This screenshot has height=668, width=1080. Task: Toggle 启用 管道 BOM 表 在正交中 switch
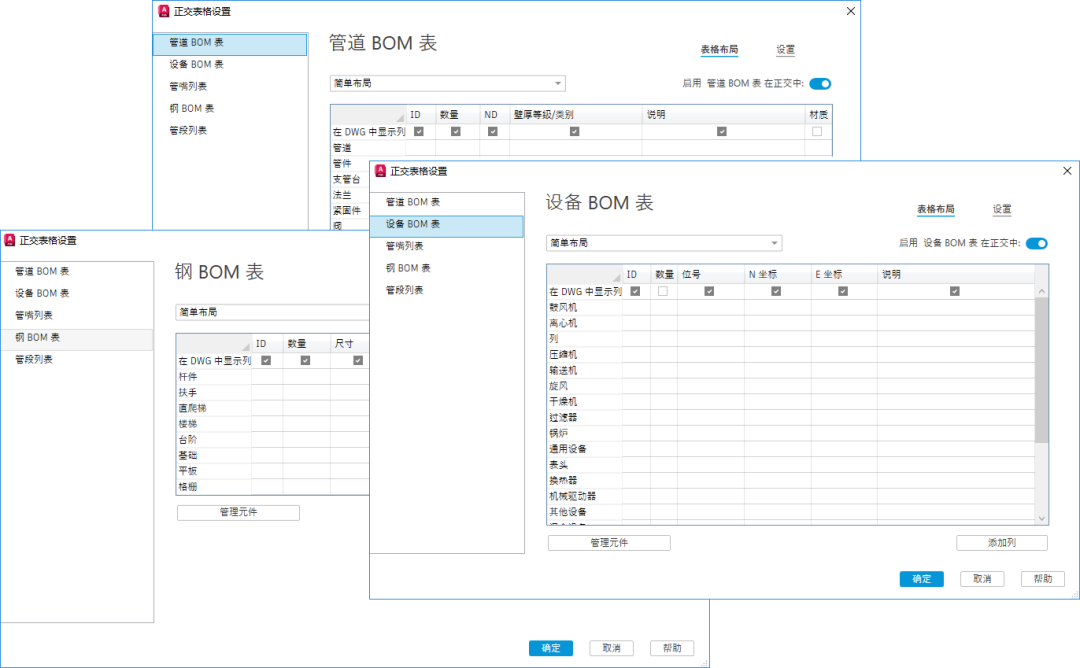point(820,83)
